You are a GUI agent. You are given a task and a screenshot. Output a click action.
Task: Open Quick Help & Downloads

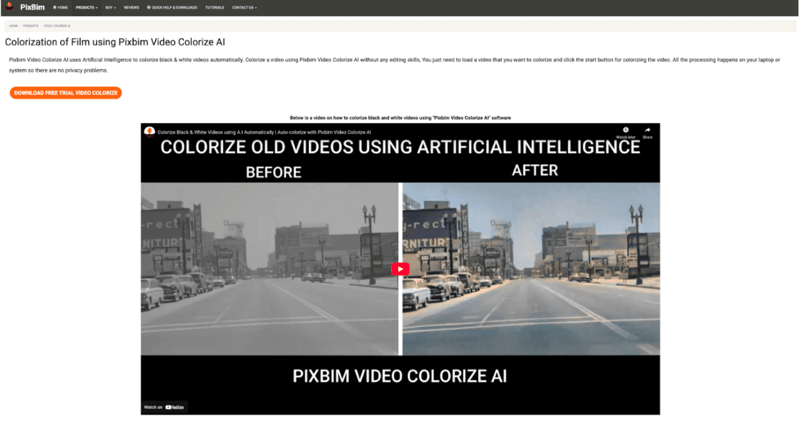[173, 7]
